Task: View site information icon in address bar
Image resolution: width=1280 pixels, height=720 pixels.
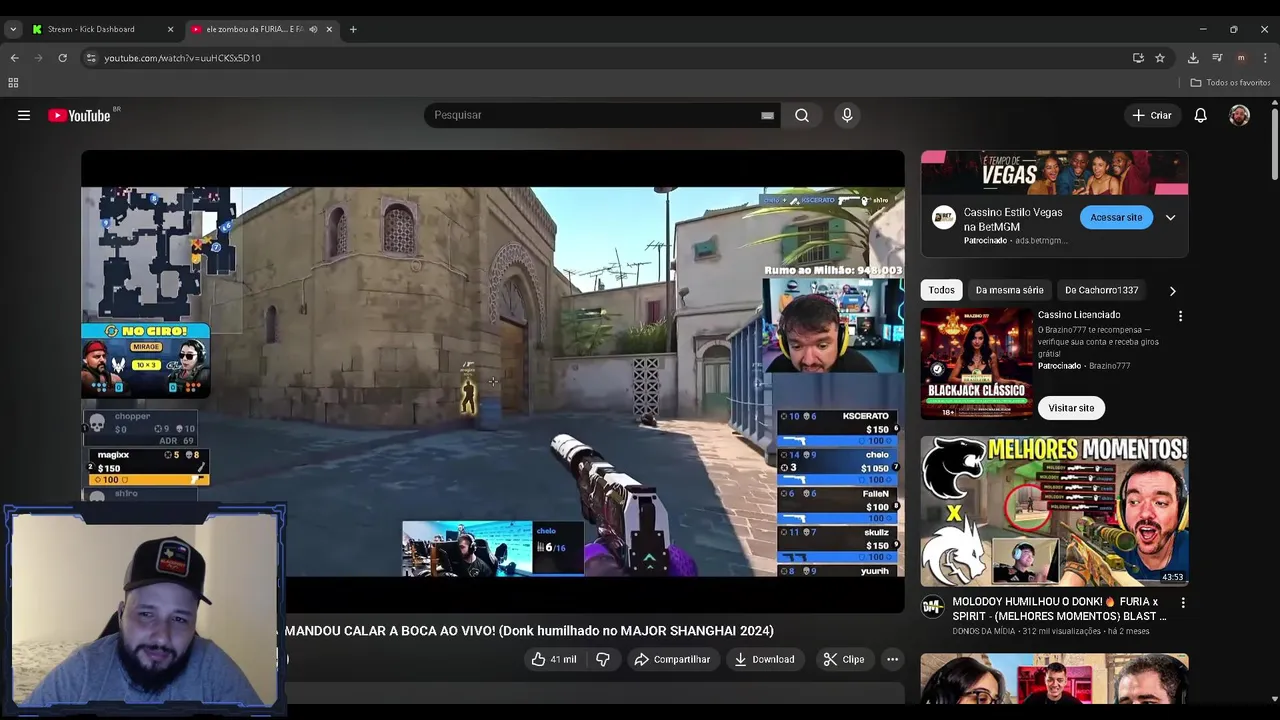Action: coord(91,58)
